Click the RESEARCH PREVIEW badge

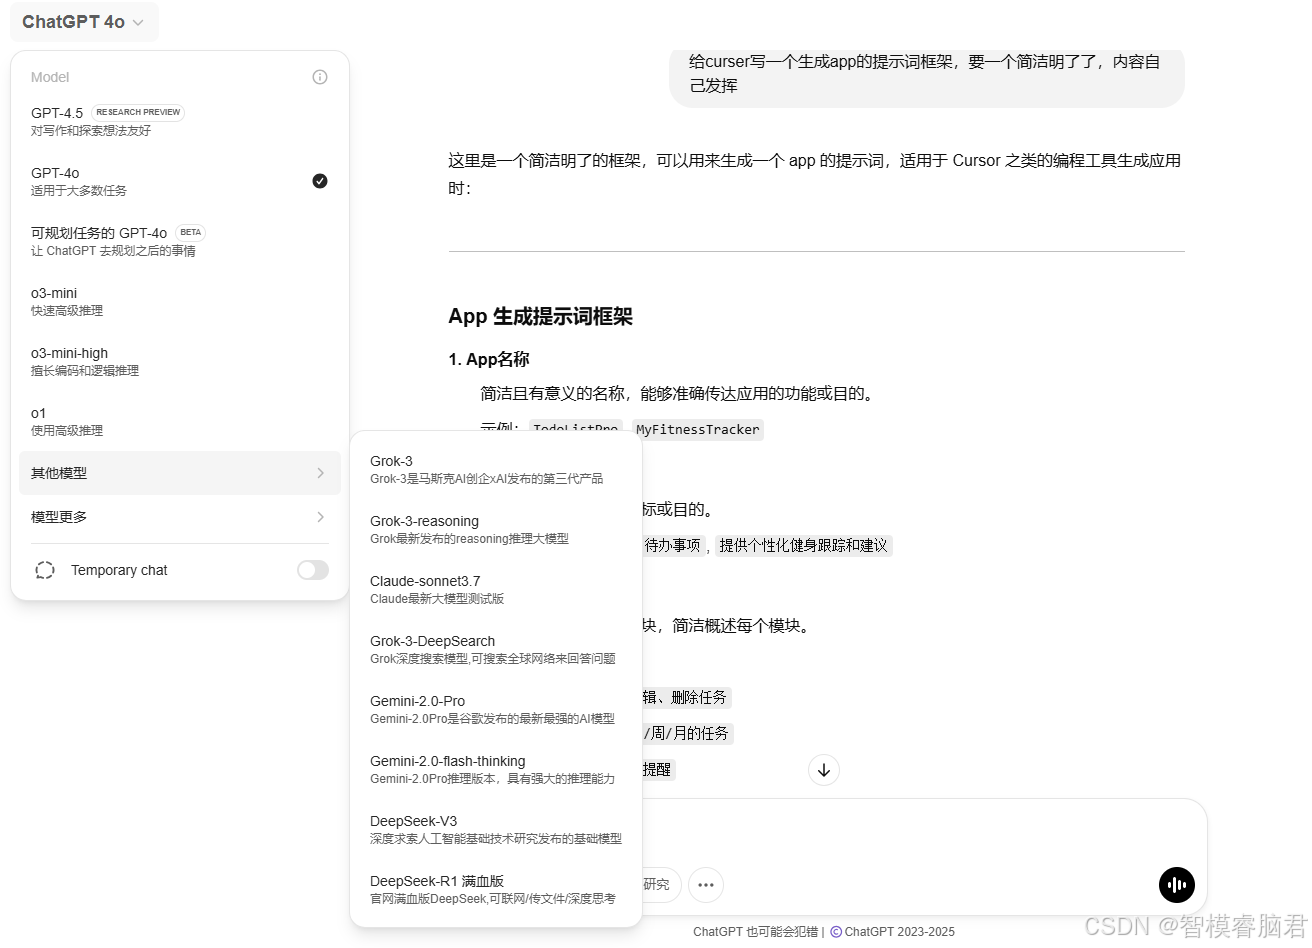pos(138,113)
